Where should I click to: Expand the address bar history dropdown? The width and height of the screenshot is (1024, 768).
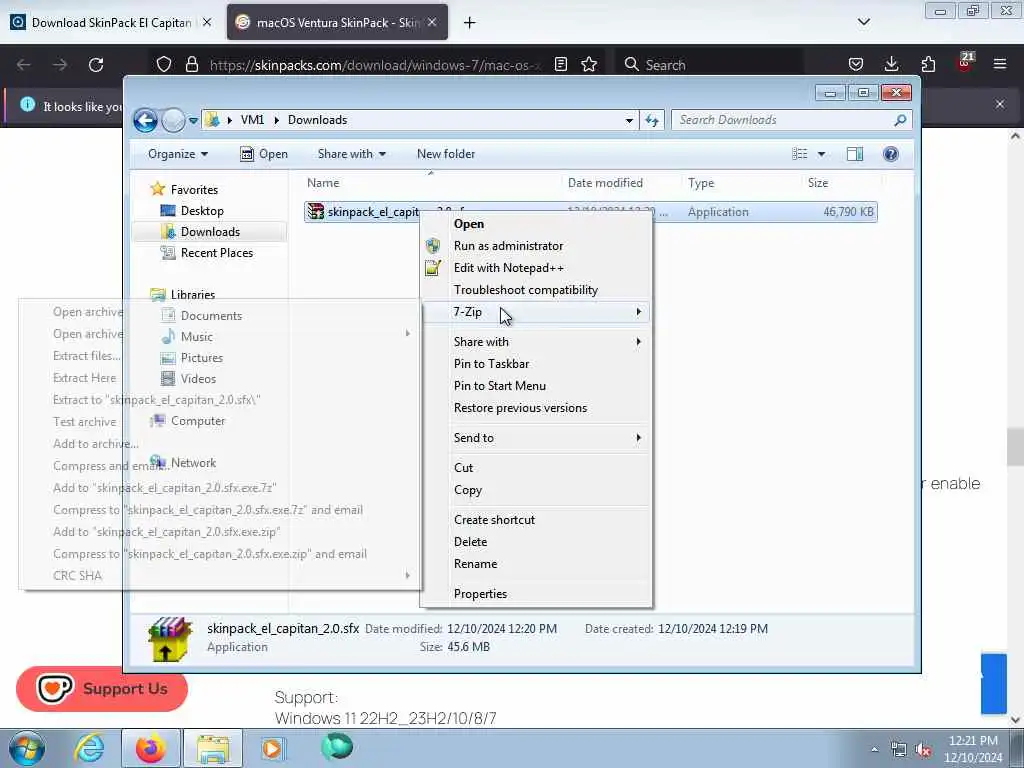pyautogui.click(x=629, y=120)
